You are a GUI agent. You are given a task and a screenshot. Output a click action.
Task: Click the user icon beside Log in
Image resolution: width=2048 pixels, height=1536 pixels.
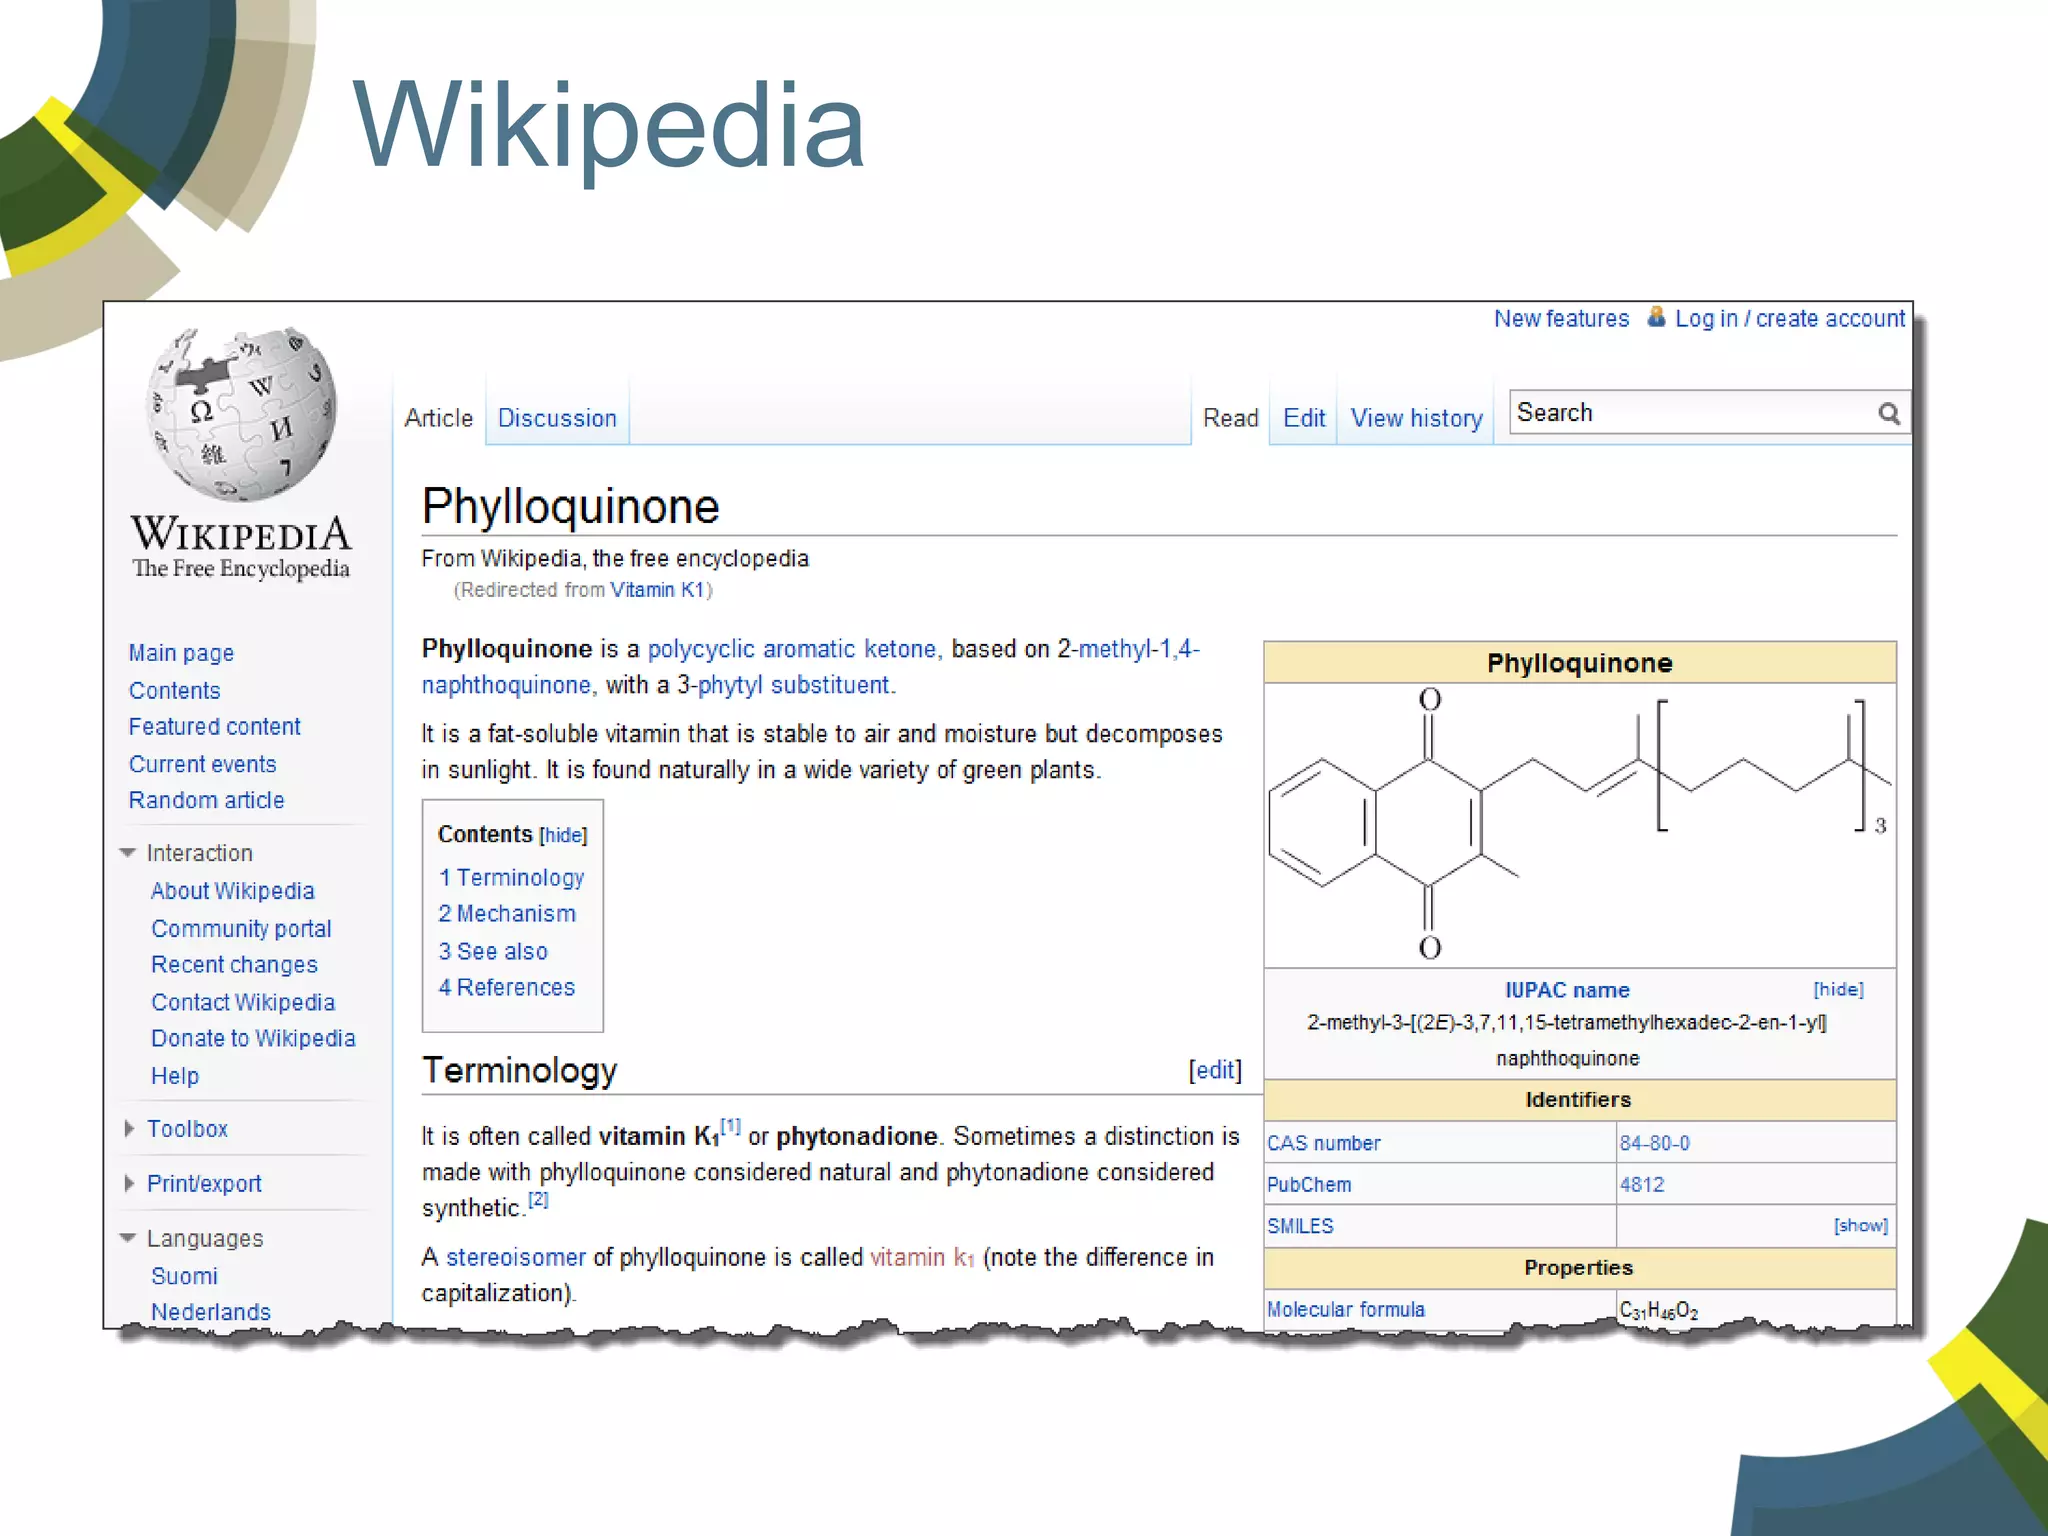(x=1656, y=317)
